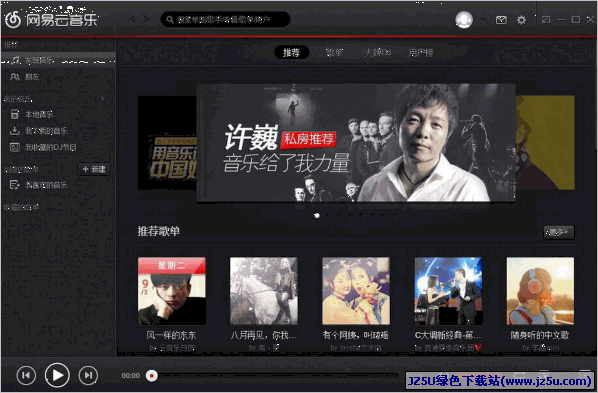
Task: Open author link under 有个网婊 playlist
Action: point(356,348)
